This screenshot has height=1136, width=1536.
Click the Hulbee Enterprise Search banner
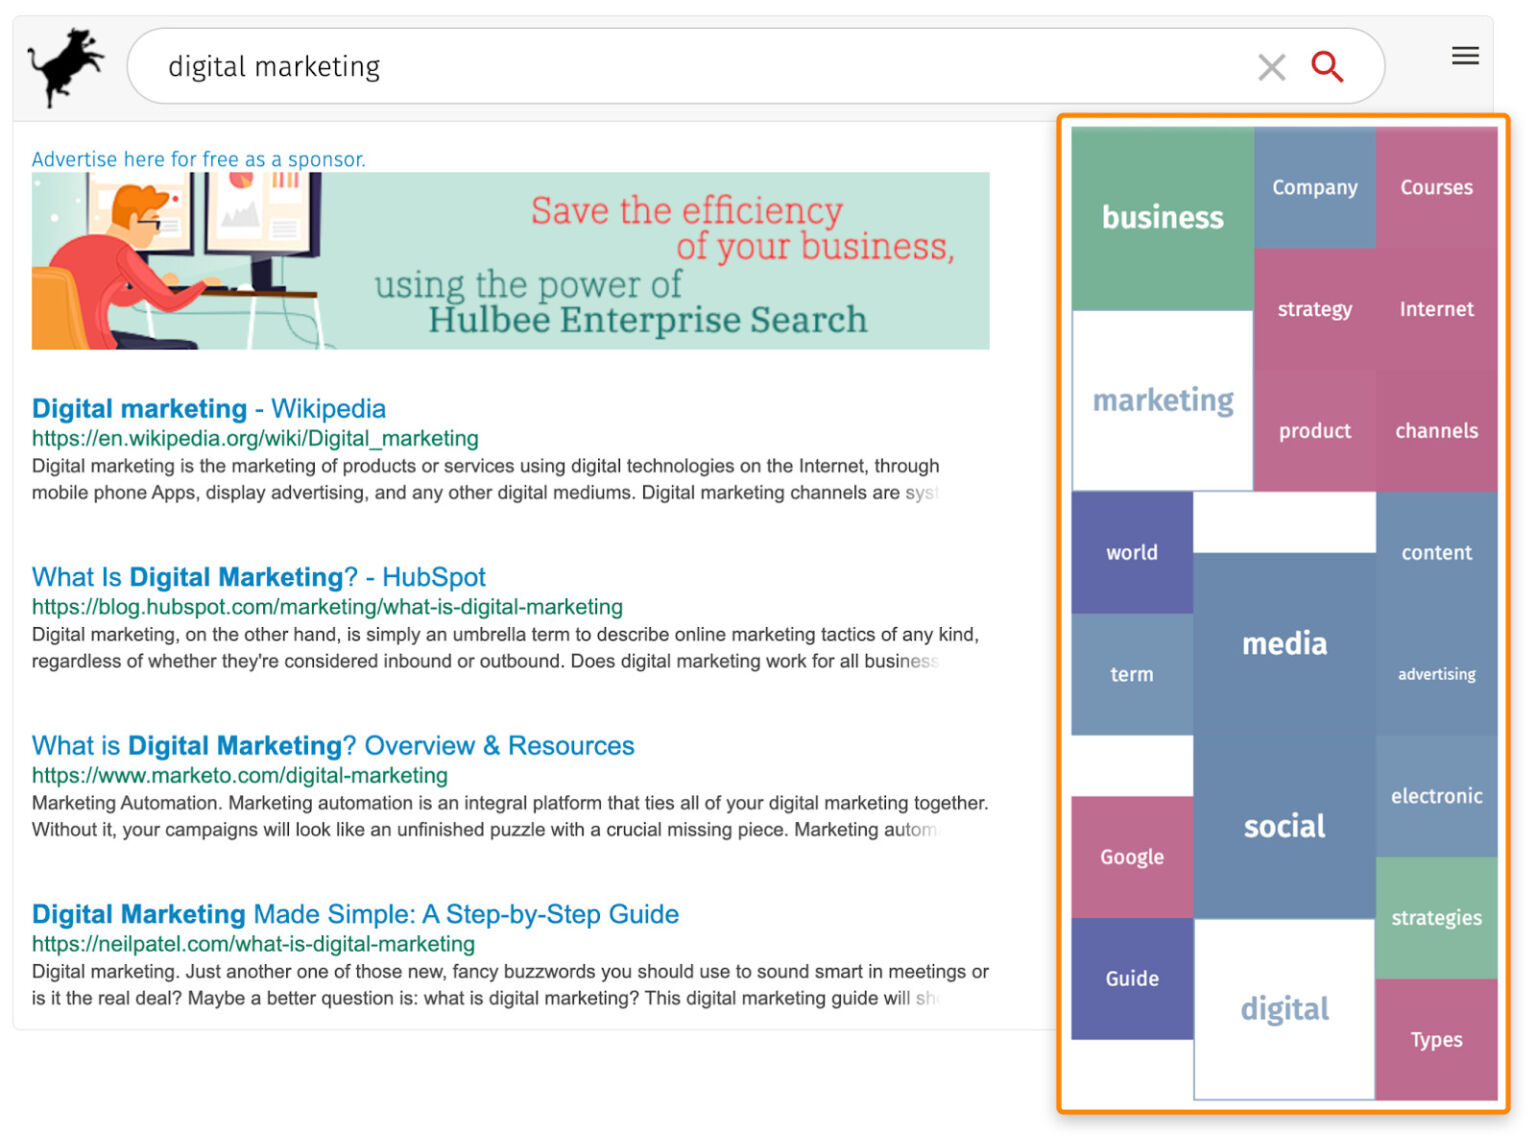click(510, 261)
